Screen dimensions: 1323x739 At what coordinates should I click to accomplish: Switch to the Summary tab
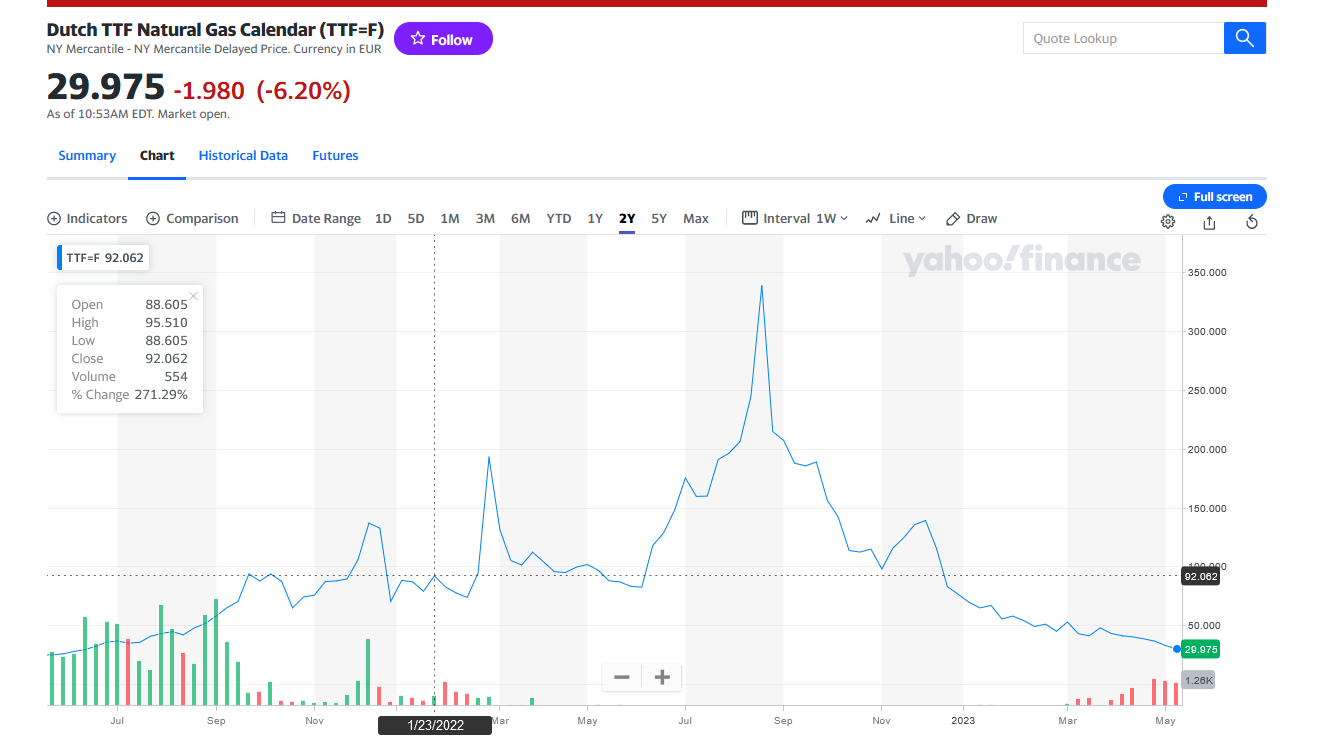[87, 156]
